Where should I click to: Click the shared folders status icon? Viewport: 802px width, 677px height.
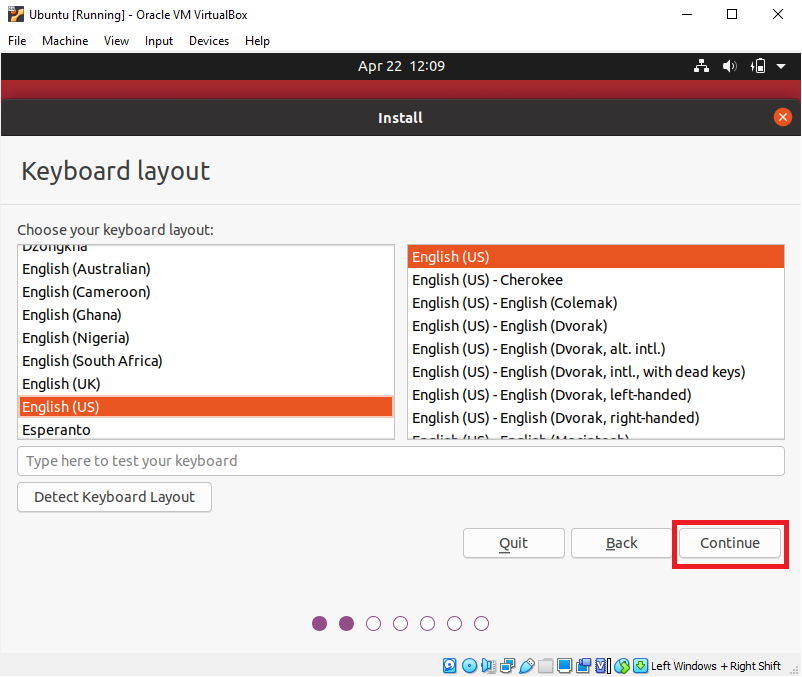pos(546,665)
